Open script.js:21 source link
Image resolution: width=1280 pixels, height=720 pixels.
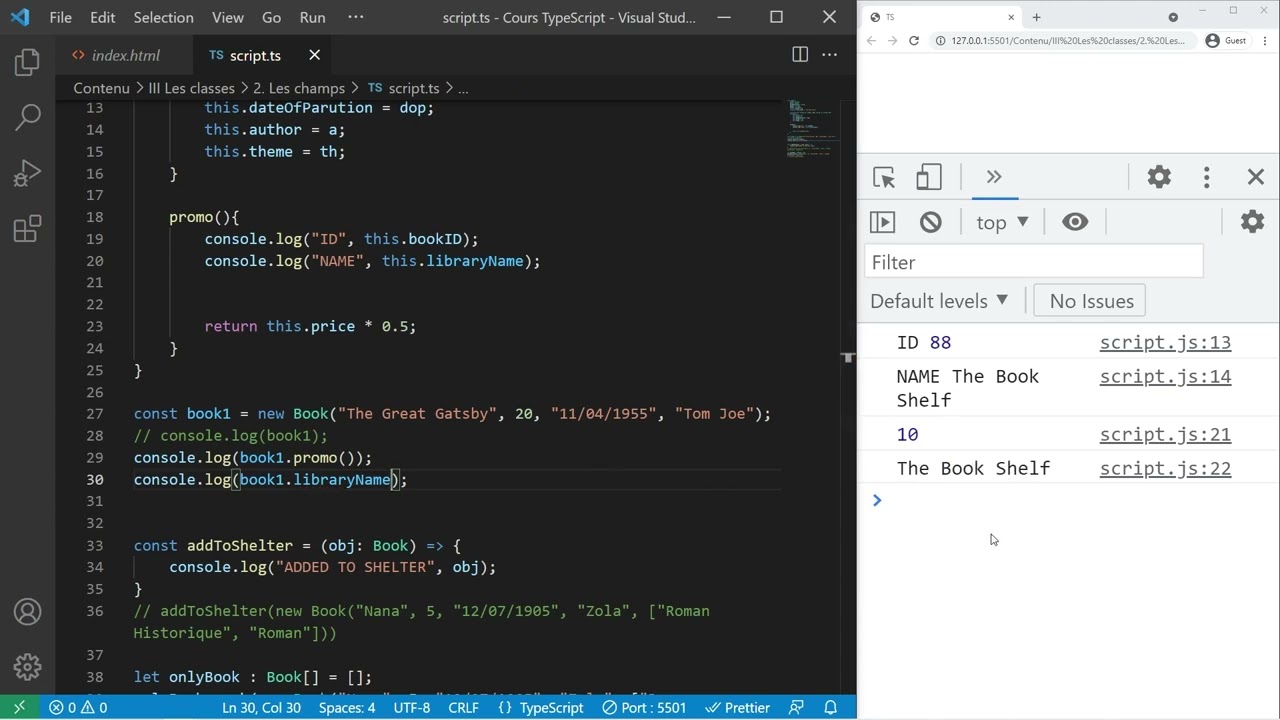point(1165,435)
